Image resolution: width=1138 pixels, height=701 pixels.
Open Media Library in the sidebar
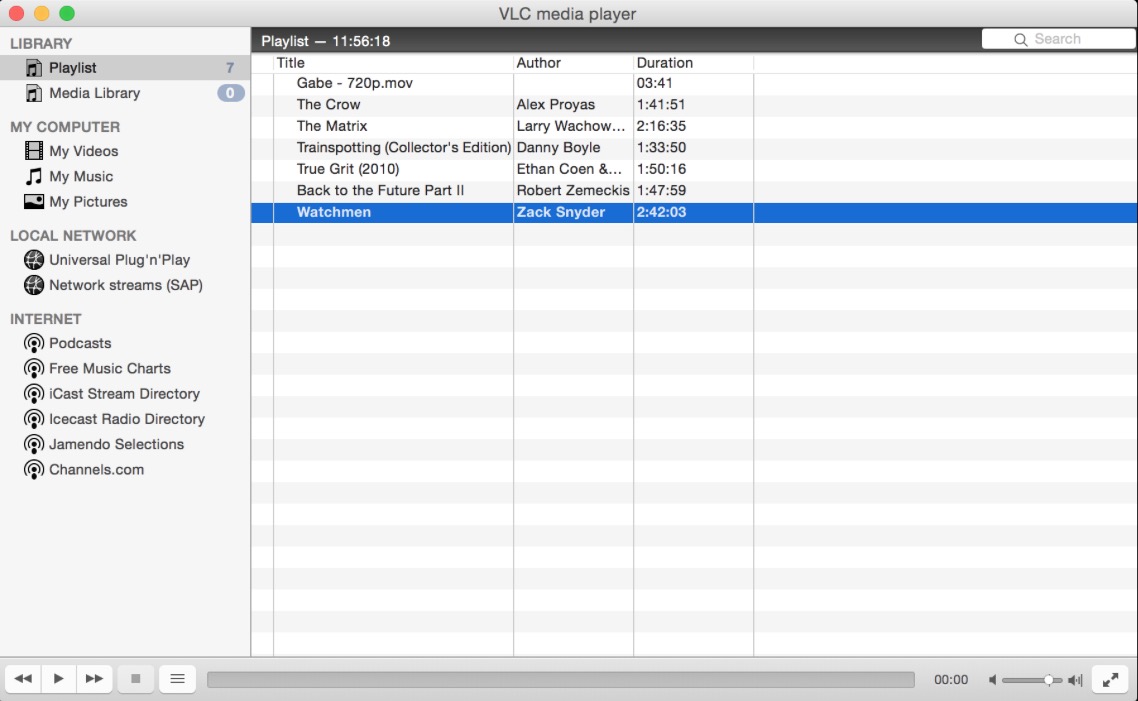point(125,93)
